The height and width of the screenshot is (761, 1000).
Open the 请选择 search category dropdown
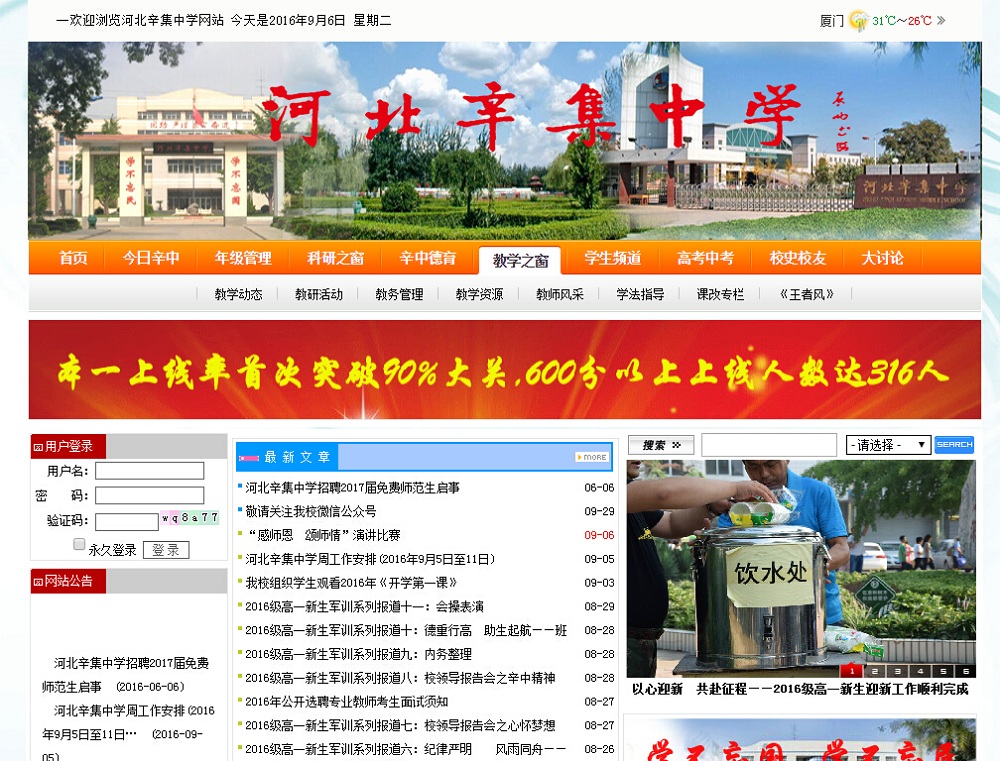tap(888, 445)
